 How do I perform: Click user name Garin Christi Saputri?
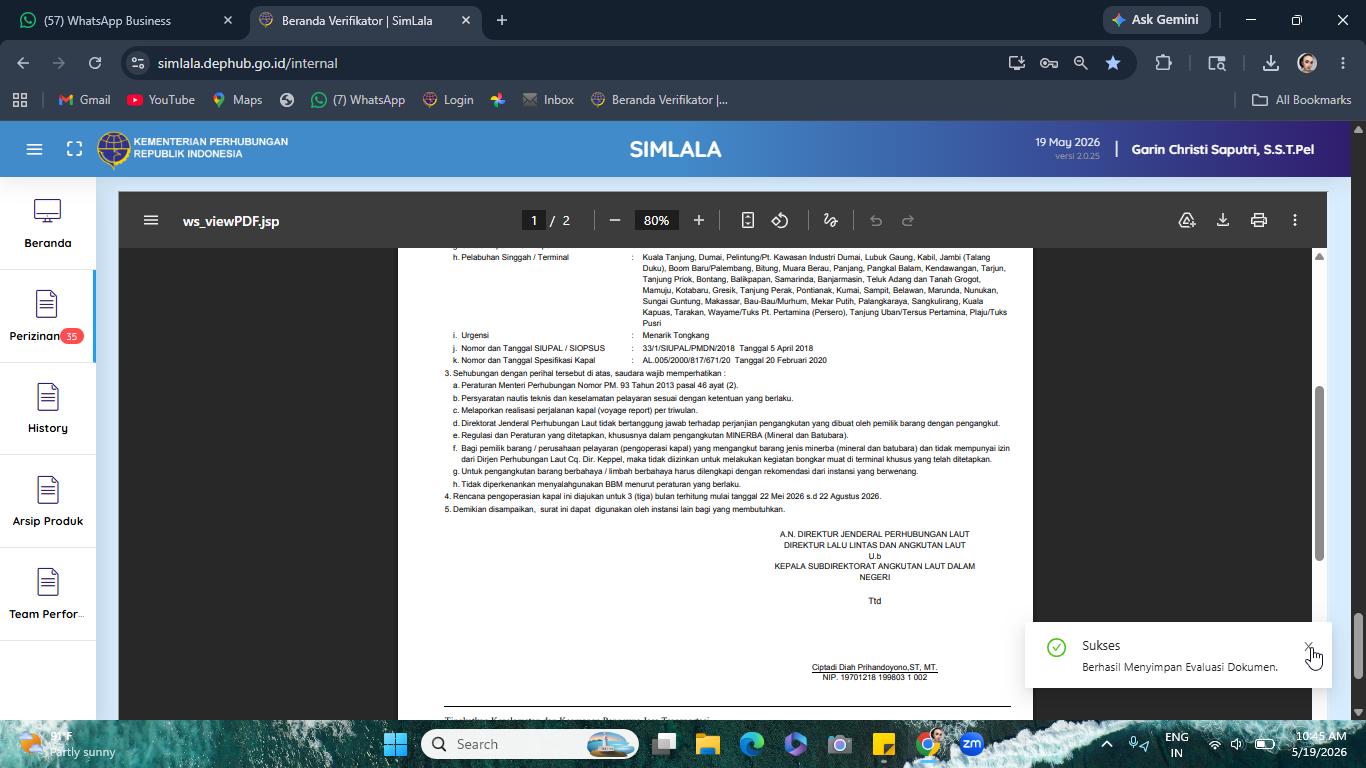point(1222,149)
